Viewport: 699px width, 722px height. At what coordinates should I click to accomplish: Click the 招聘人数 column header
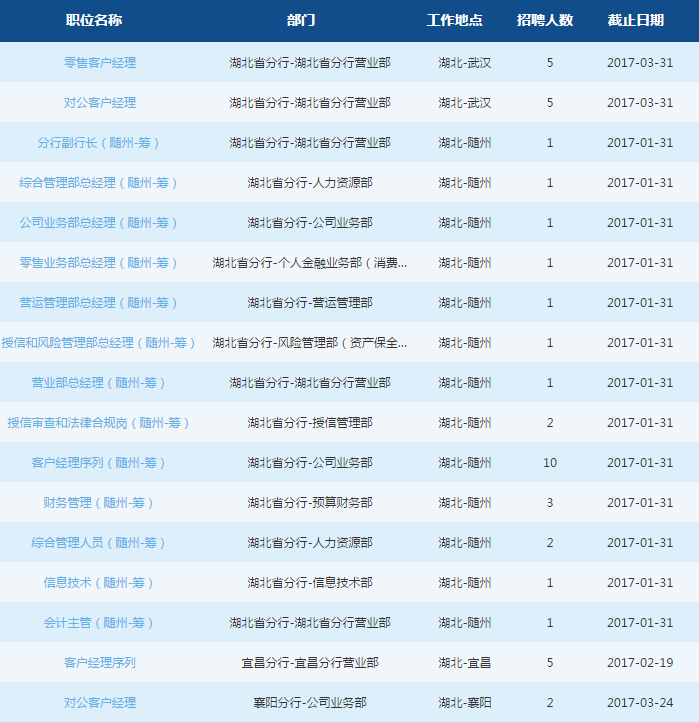tap(545, 21)
